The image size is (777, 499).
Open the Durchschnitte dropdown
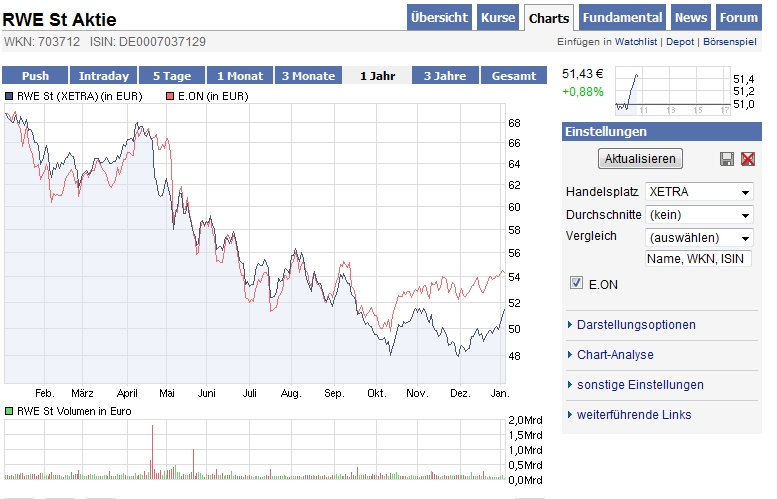699,215
